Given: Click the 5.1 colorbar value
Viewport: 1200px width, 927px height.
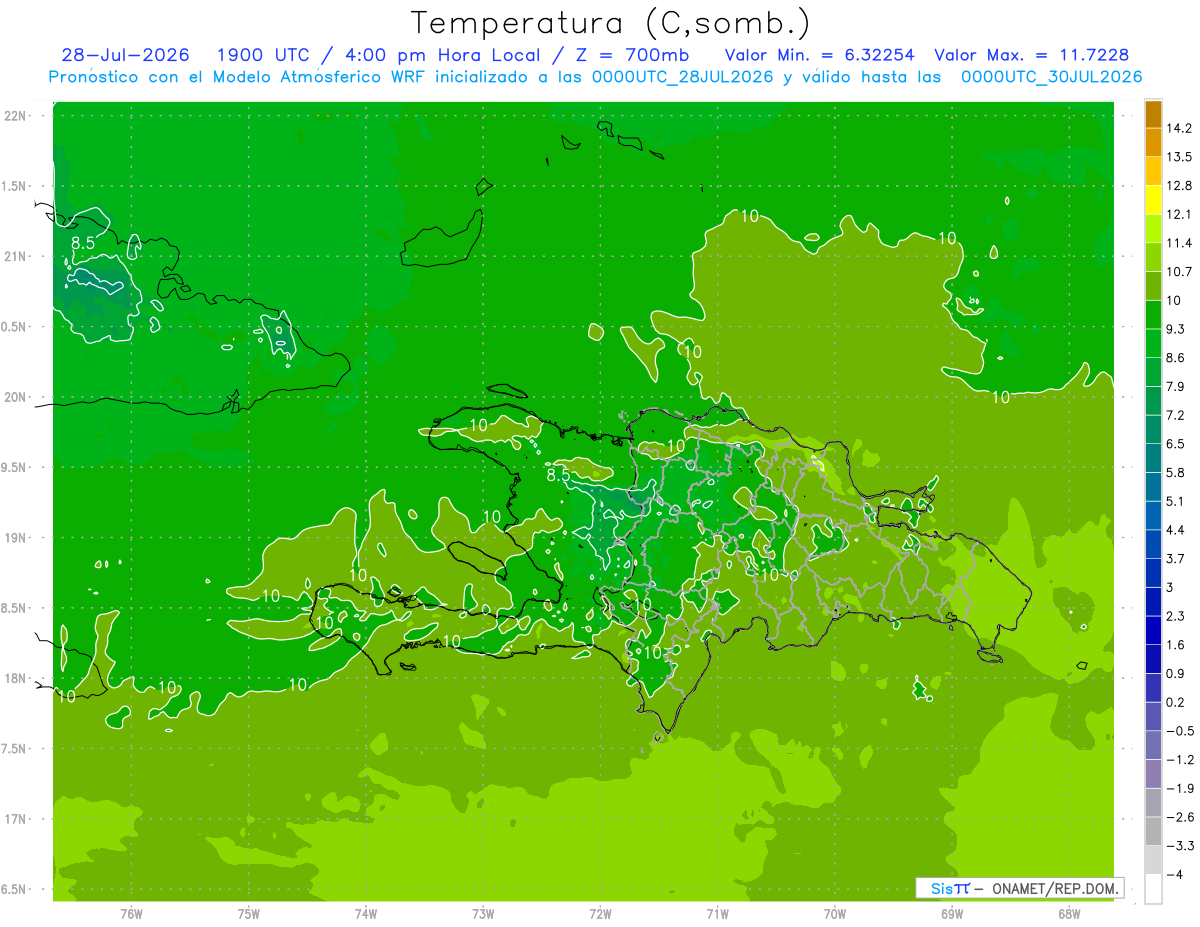Looking at the screenshot, I should [x=1175, y=501].
